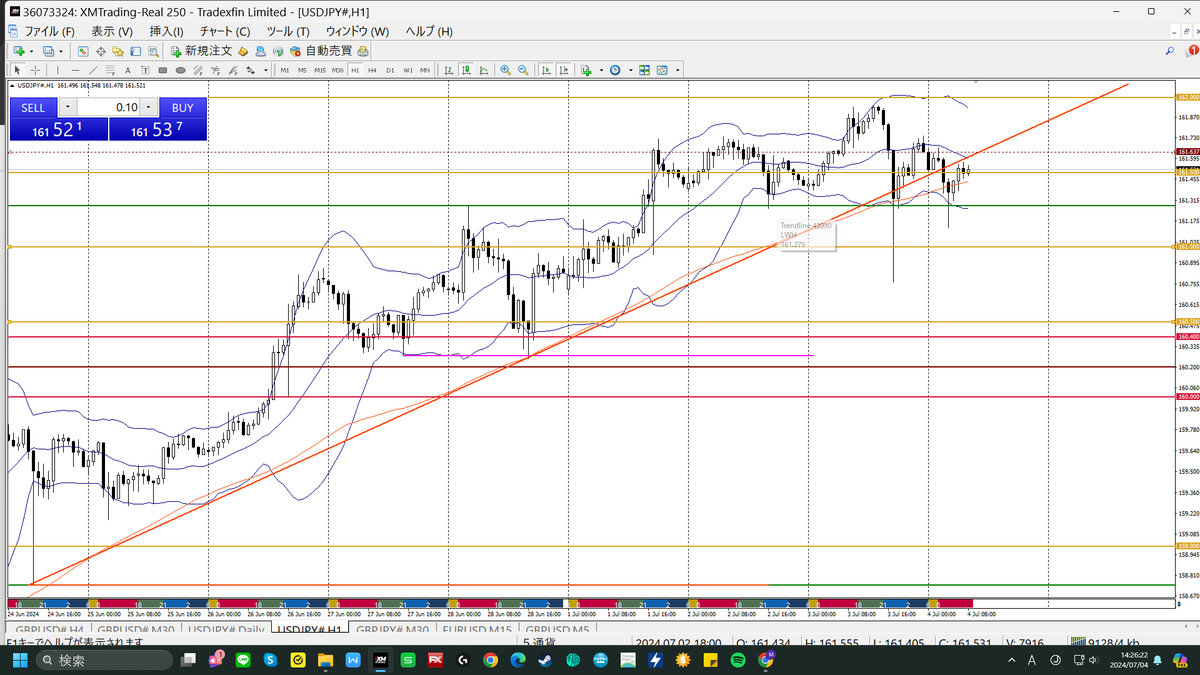Click the BUY button
Viewport: 1200px width, 675px height.
[x=182, y=107]
